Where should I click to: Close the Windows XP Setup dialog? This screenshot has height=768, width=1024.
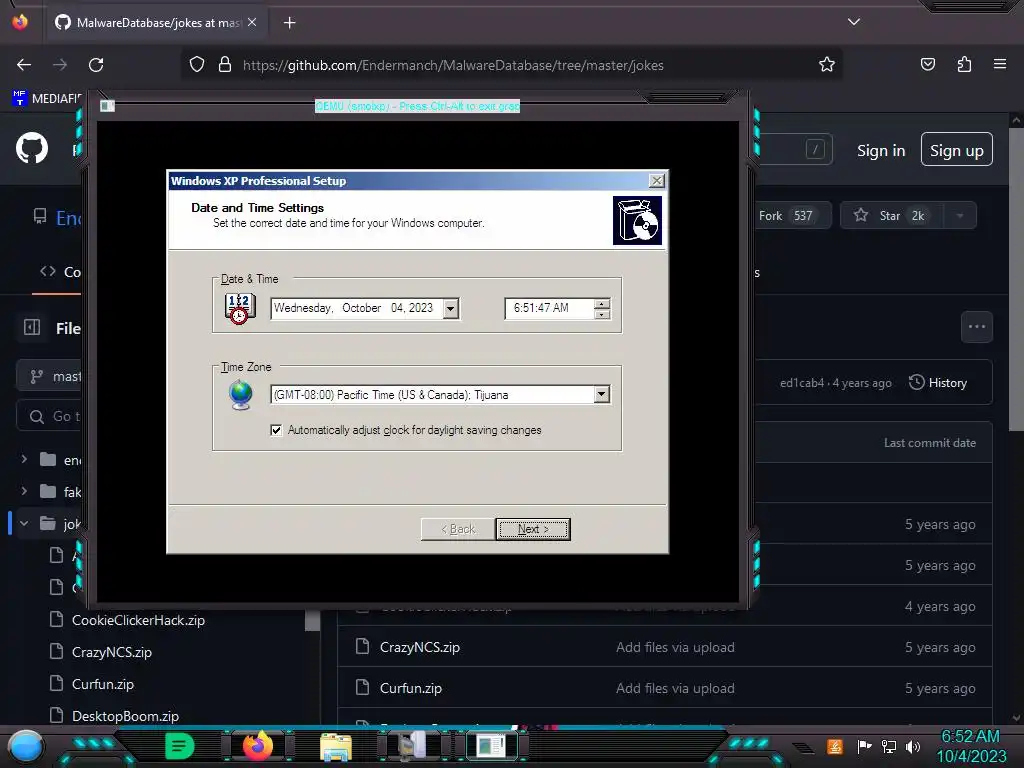pos(657,181)
